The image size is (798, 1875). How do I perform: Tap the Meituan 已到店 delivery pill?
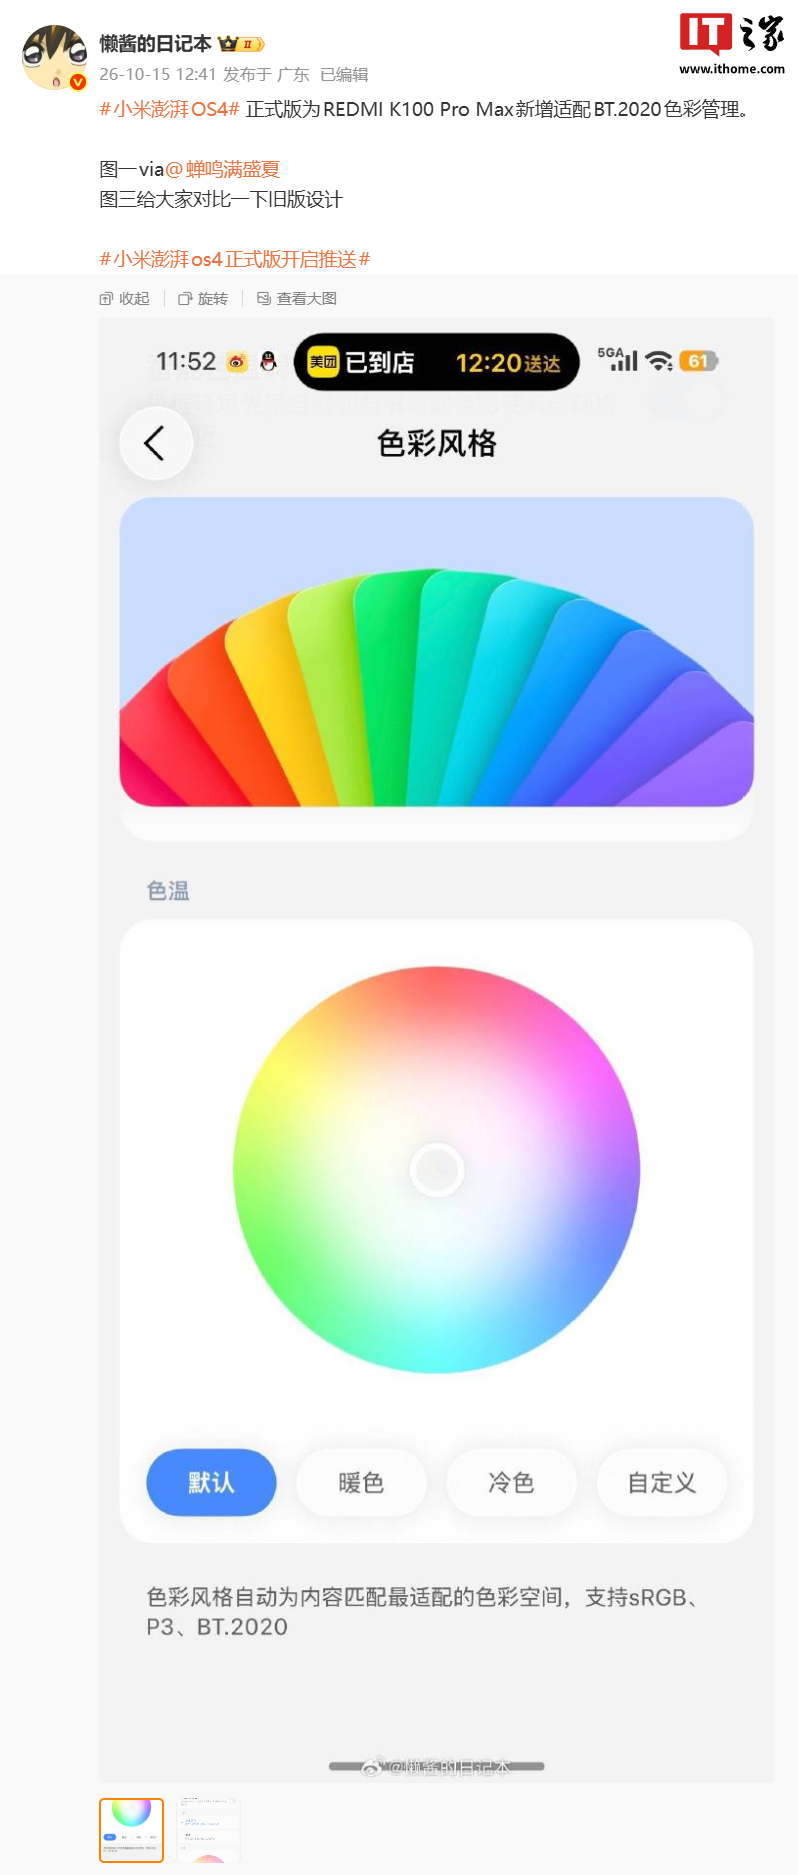click(436, 362)
